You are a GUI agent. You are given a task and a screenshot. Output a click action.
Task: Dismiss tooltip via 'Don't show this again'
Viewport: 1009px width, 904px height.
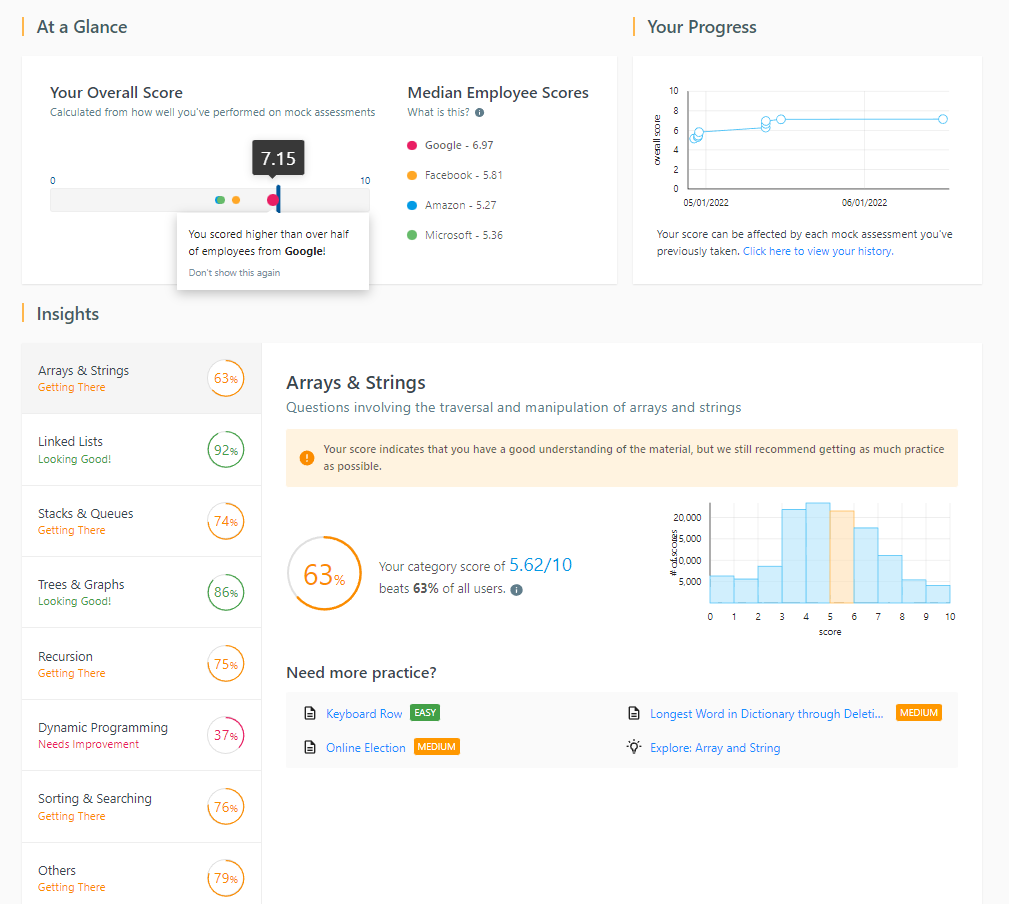coord(234,273)
